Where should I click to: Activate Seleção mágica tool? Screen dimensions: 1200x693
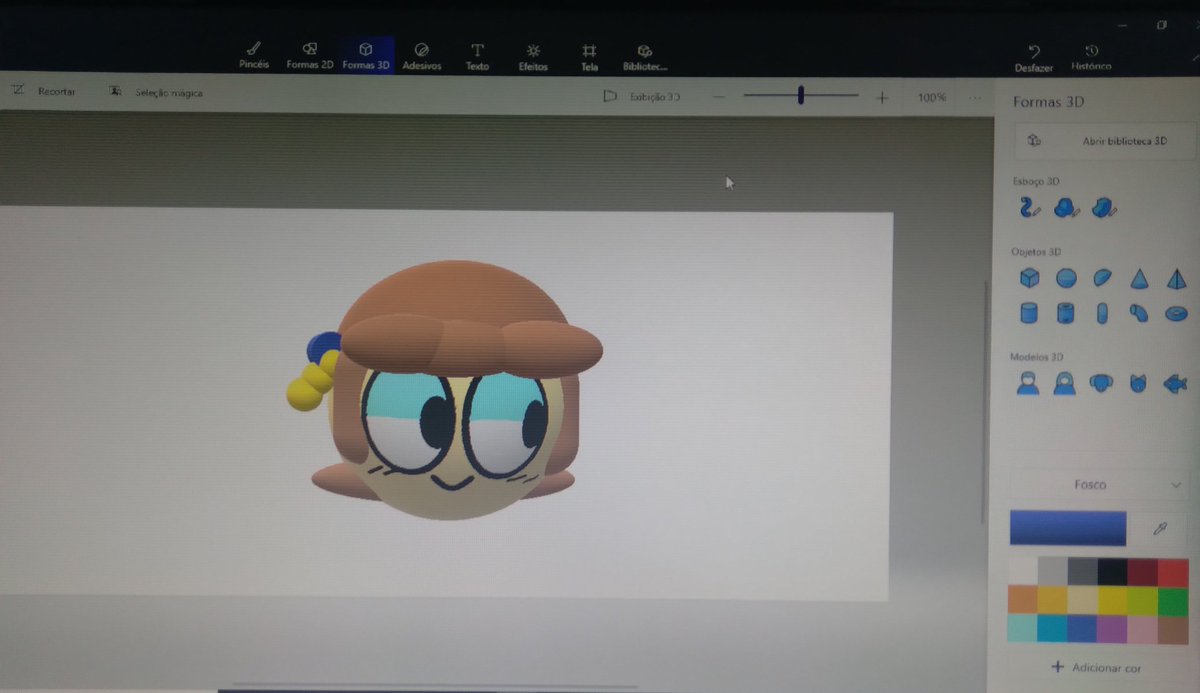[156, 93]
